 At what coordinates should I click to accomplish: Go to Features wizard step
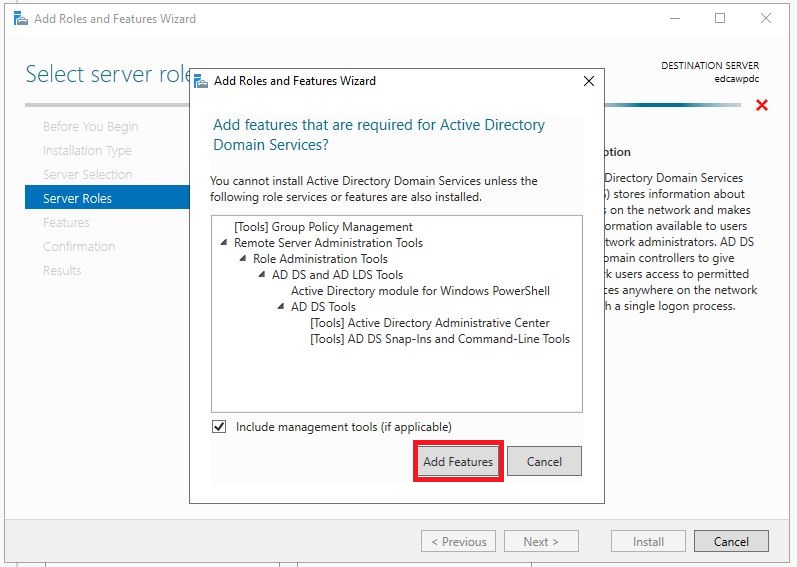66,223
